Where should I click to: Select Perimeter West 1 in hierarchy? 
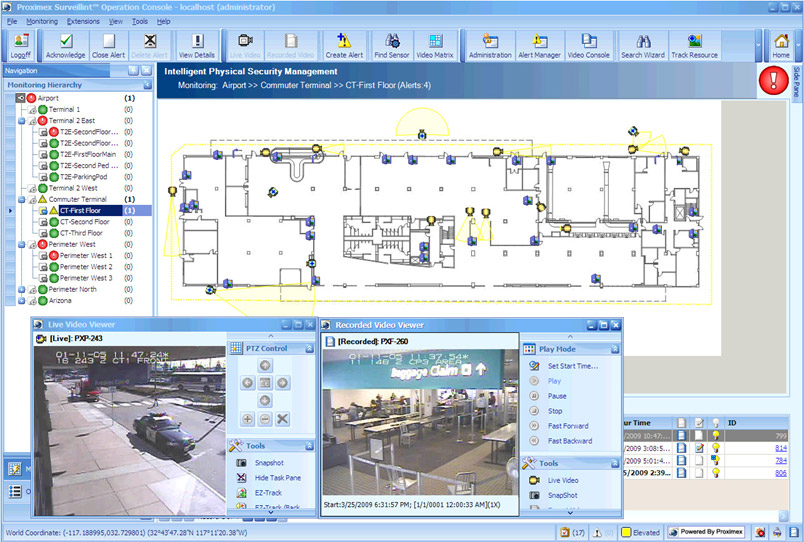[85, 256]
